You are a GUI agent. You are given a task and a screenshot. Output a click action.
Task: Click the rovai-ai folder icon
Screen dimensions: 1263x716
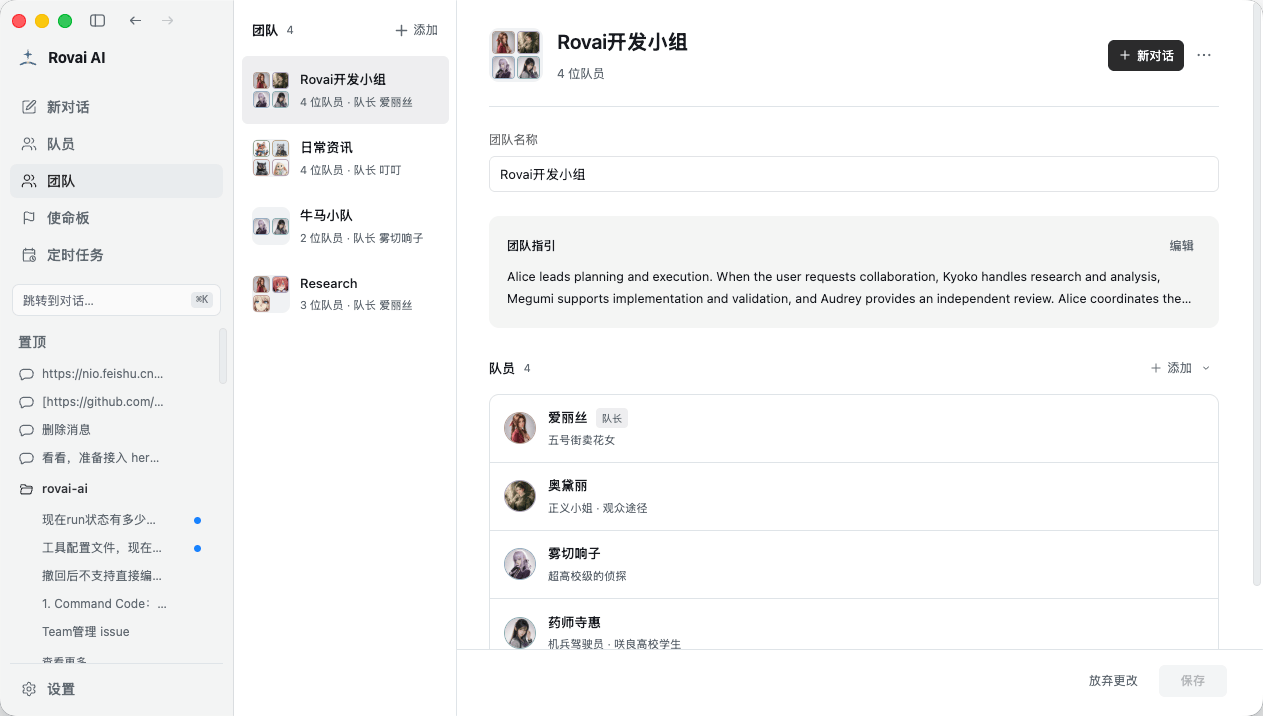point(26,489)
